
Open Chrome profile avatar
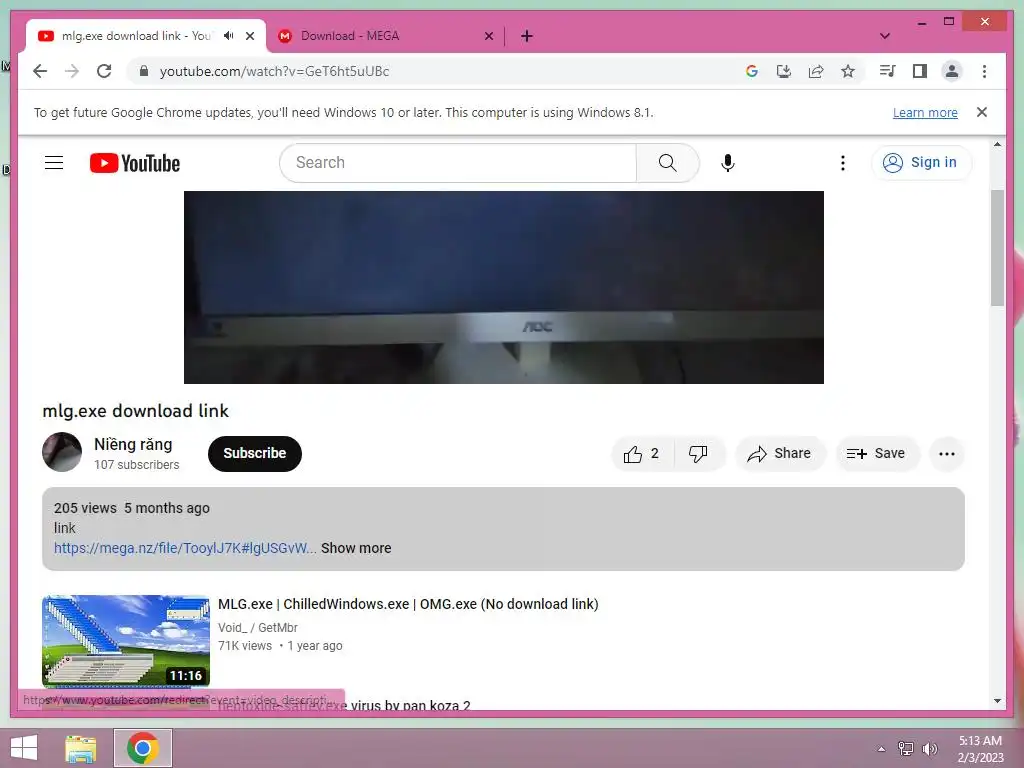click(952, 71)
